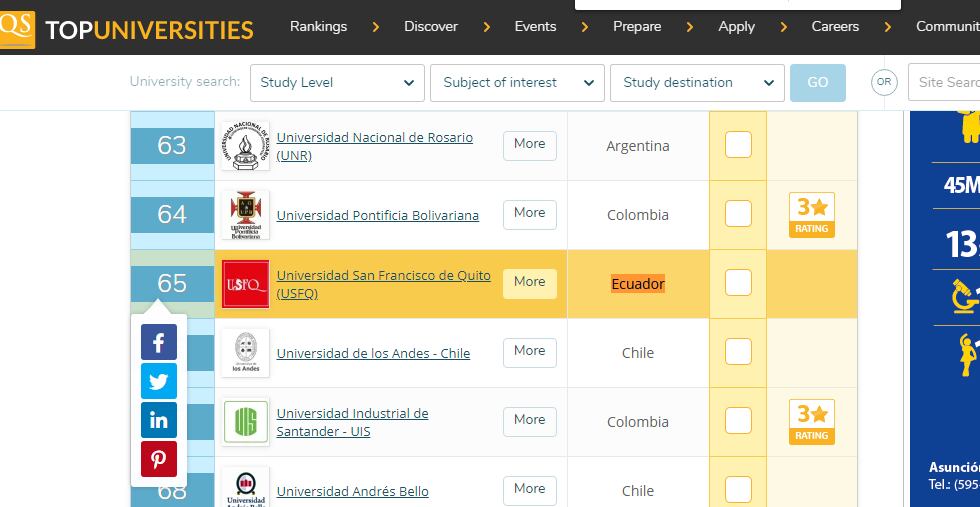Pin this page using Pinterest icon
Viewport: 980px width, 507px height.
(158, 459)
